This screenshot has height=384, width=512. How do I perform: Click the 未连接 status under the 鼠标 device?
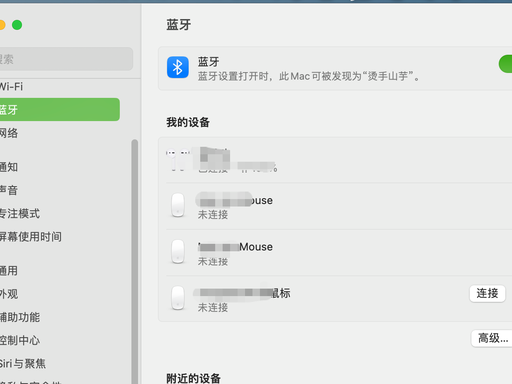213,307
